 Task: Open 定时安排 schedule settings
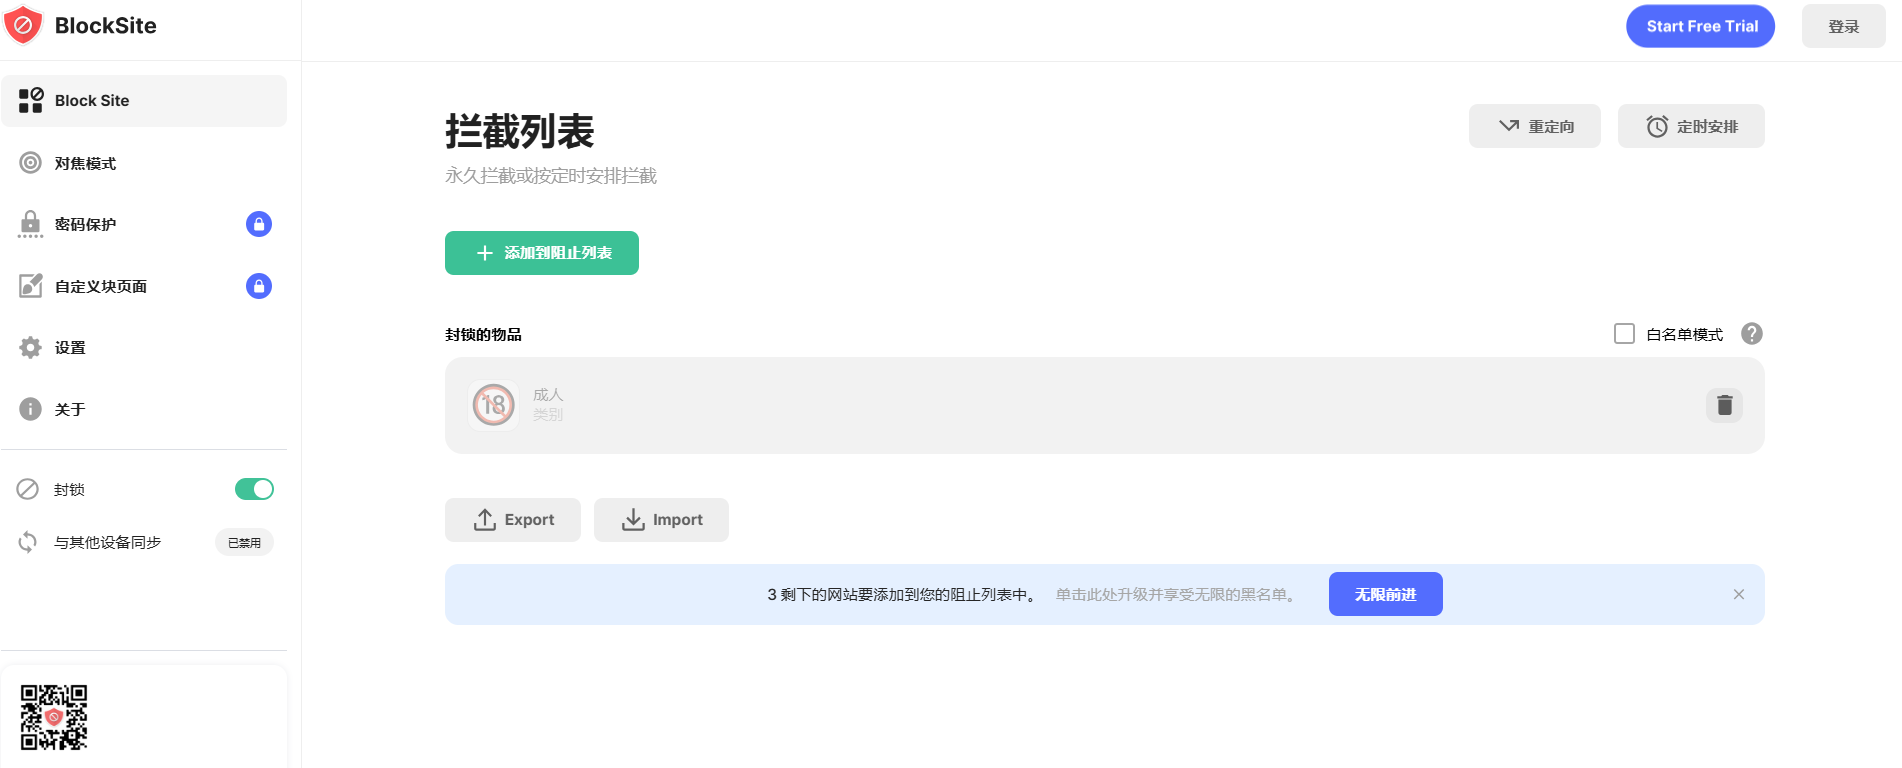(1691, 126)
